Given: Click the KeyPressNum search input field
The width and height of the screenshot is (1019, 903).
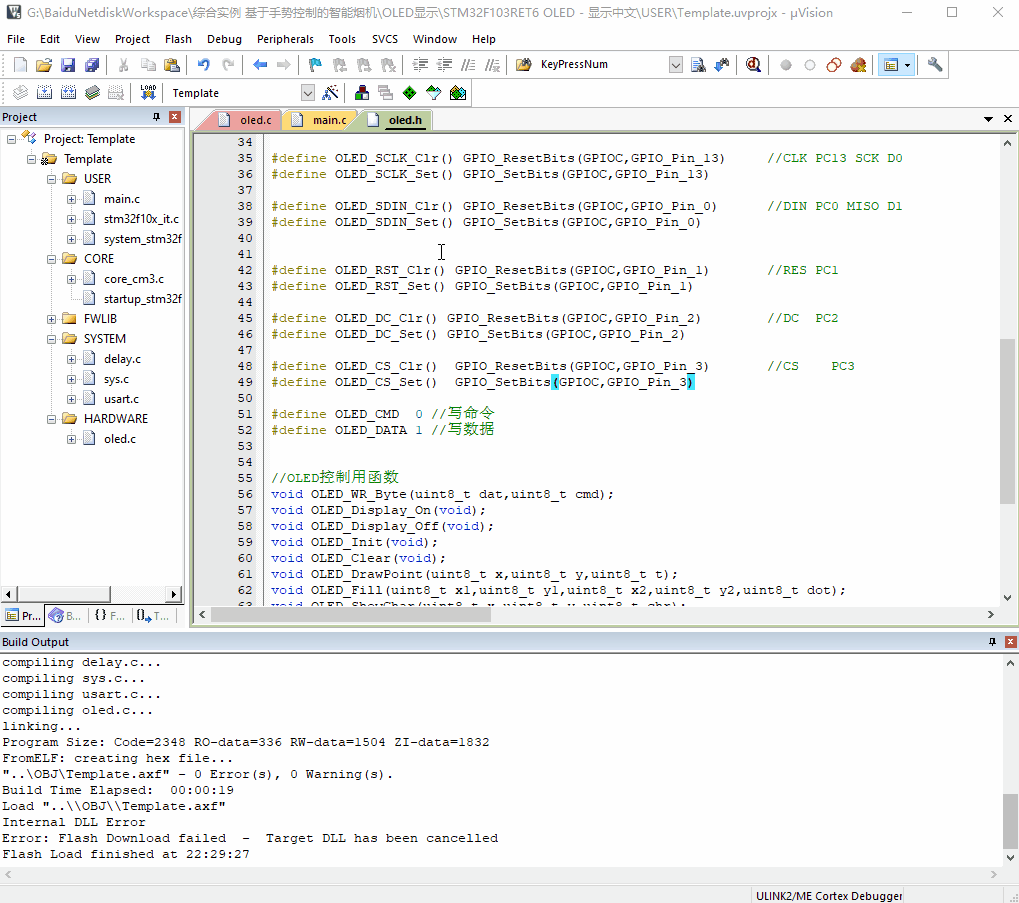Looking at the screenshot, I should pos(602,65).
